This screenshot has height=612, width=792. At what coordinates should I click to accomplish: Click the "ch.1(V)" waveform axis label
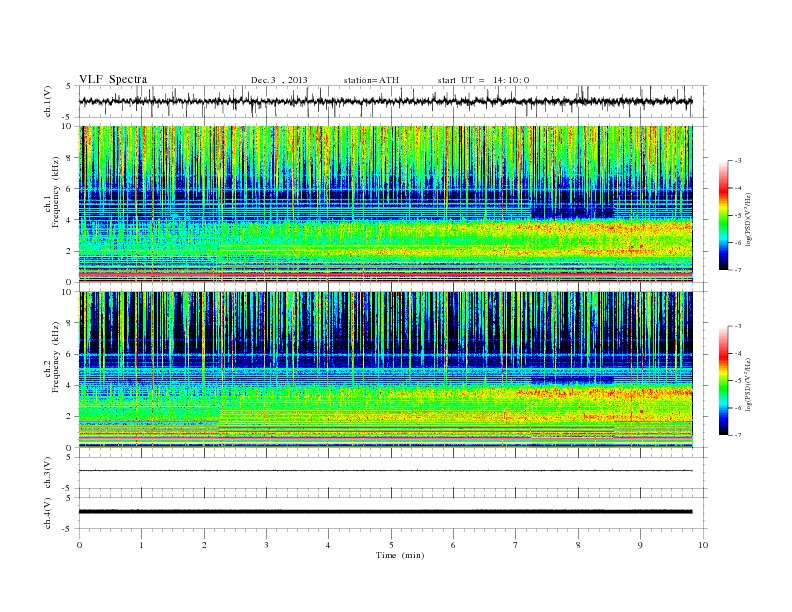point(48,101)
